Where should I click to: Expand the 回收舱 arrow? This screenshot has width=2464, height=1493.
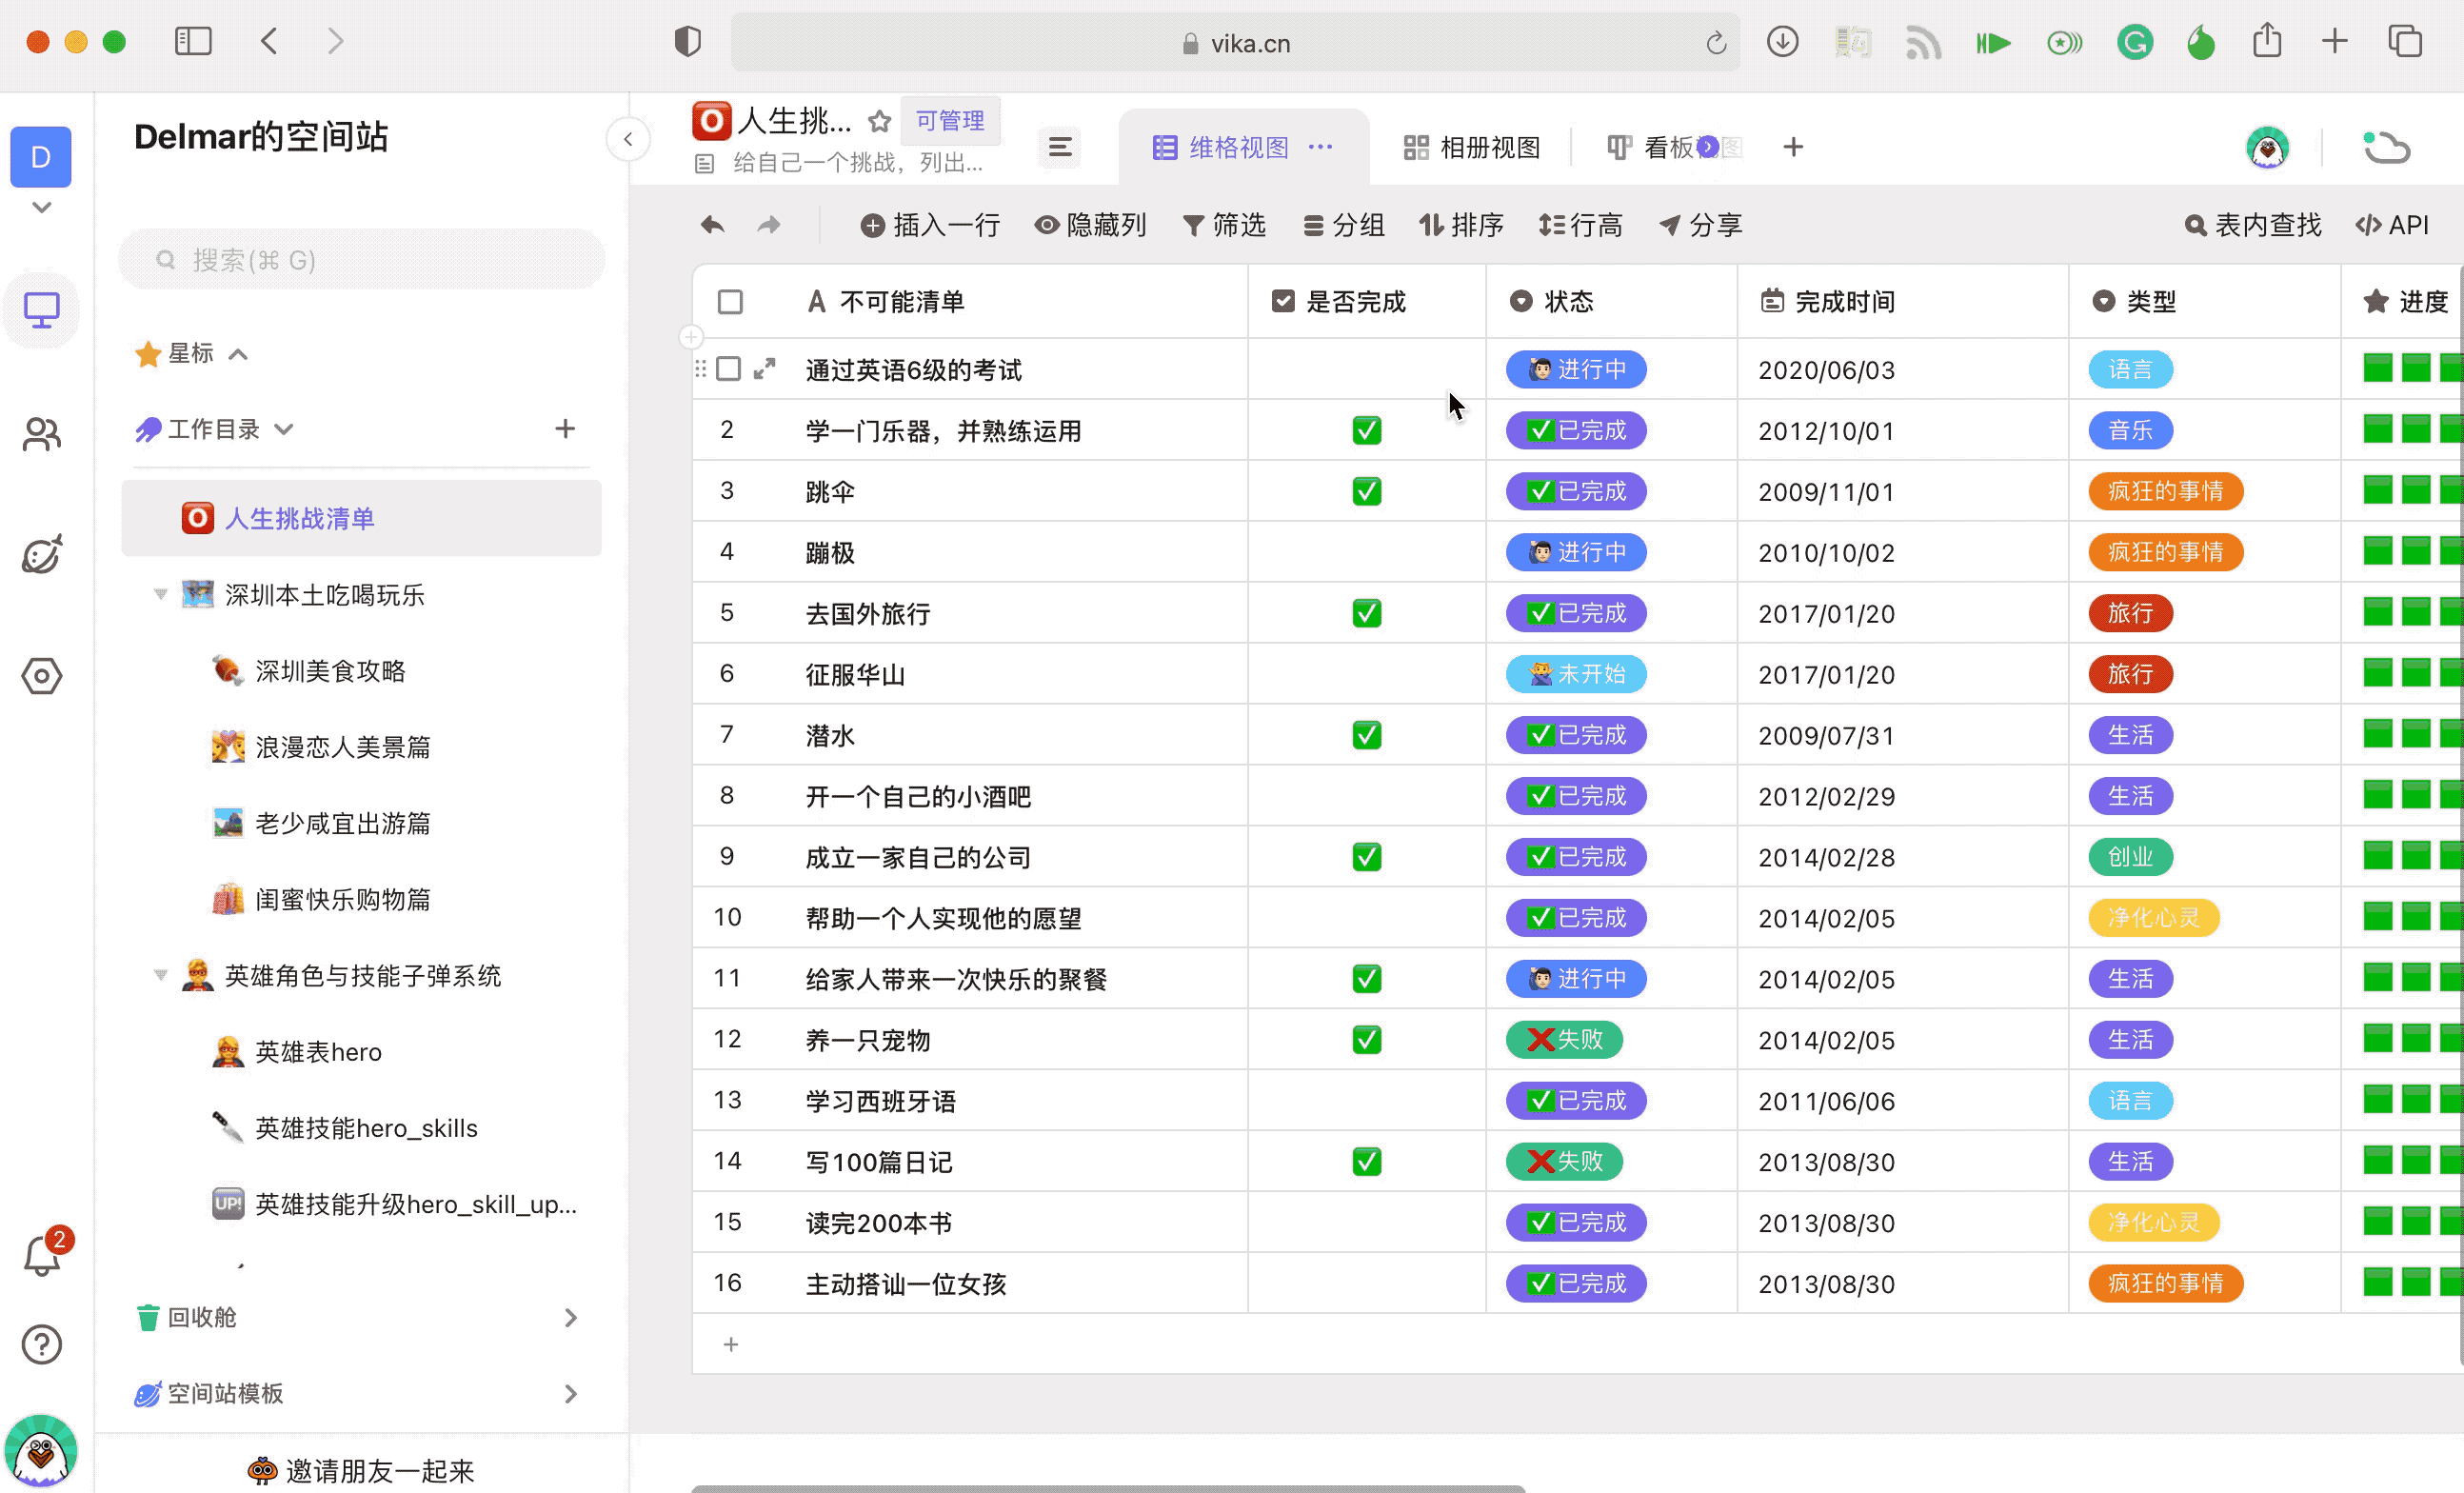[x=570, y=1318]
